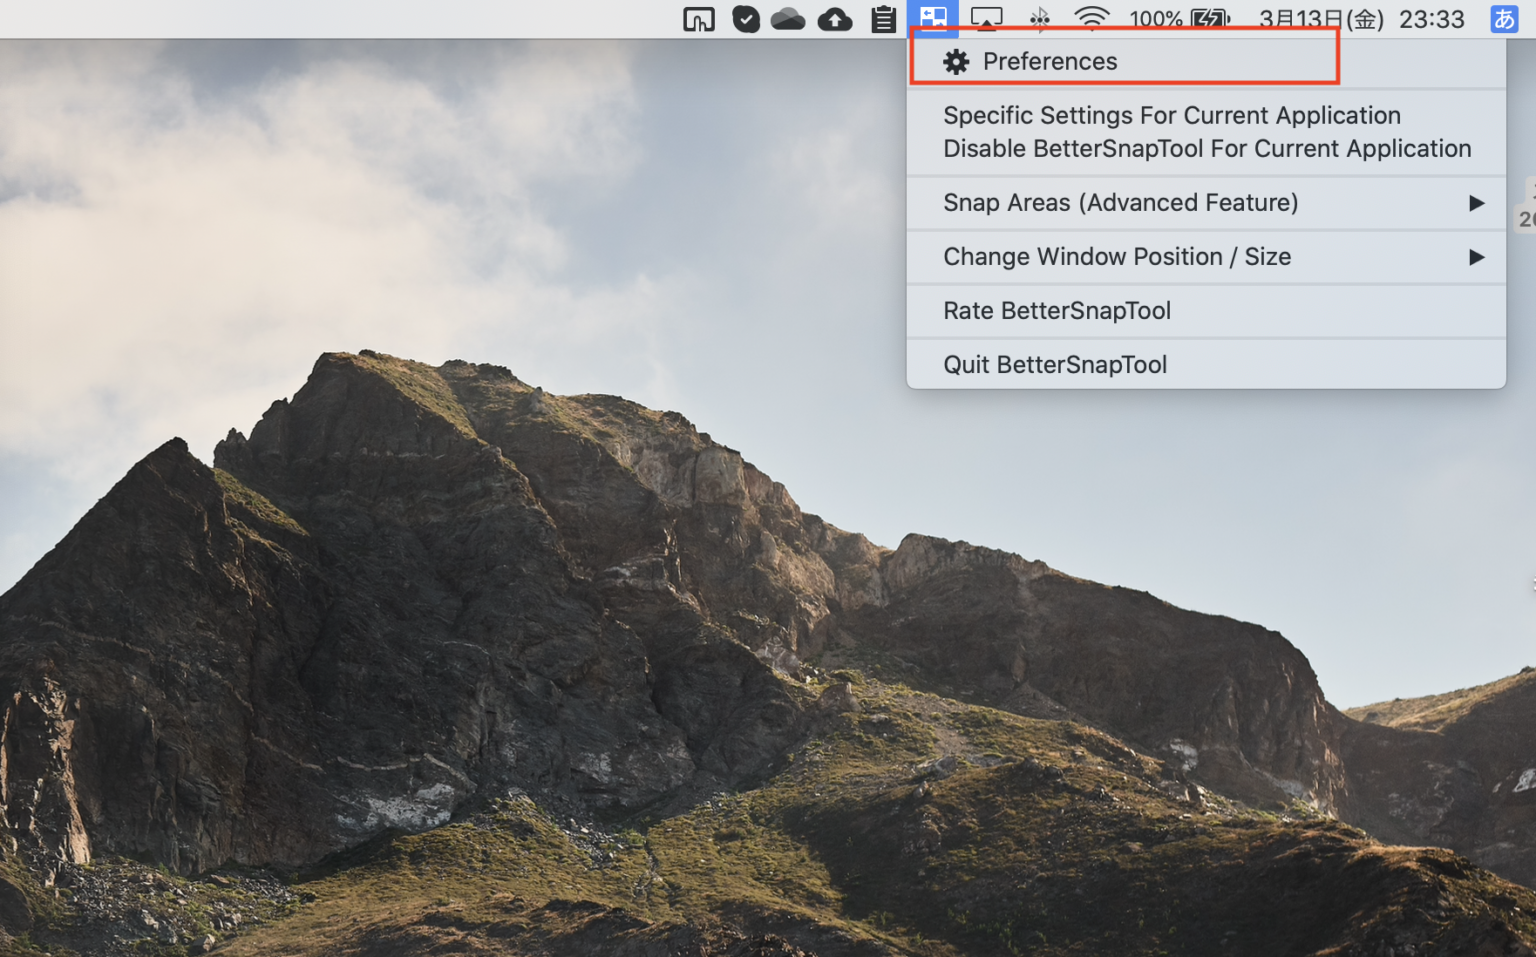Open Preferences from the BetterSnapTool menu
The height and width of the screenshot is (957, 1536).
[x=1205, y=62]
